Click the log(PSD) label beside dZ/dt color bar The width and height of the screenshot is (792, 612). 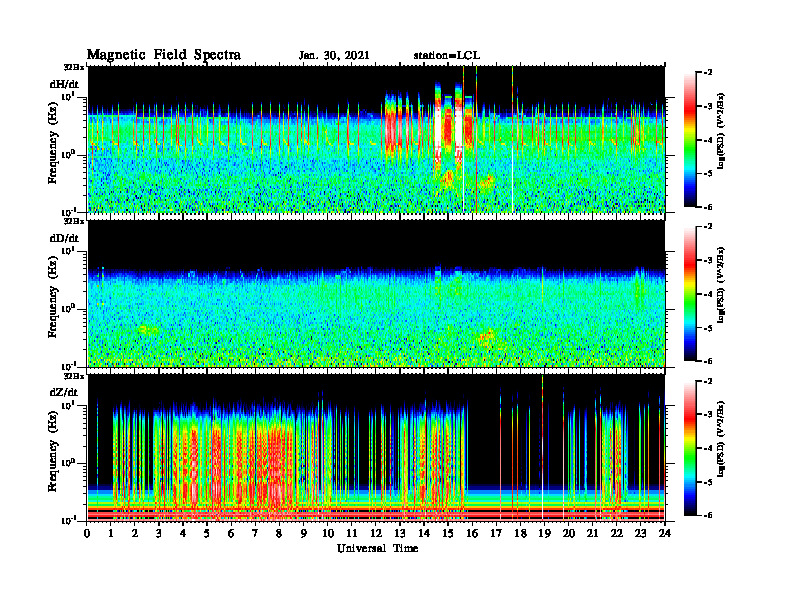coord(721,439)
